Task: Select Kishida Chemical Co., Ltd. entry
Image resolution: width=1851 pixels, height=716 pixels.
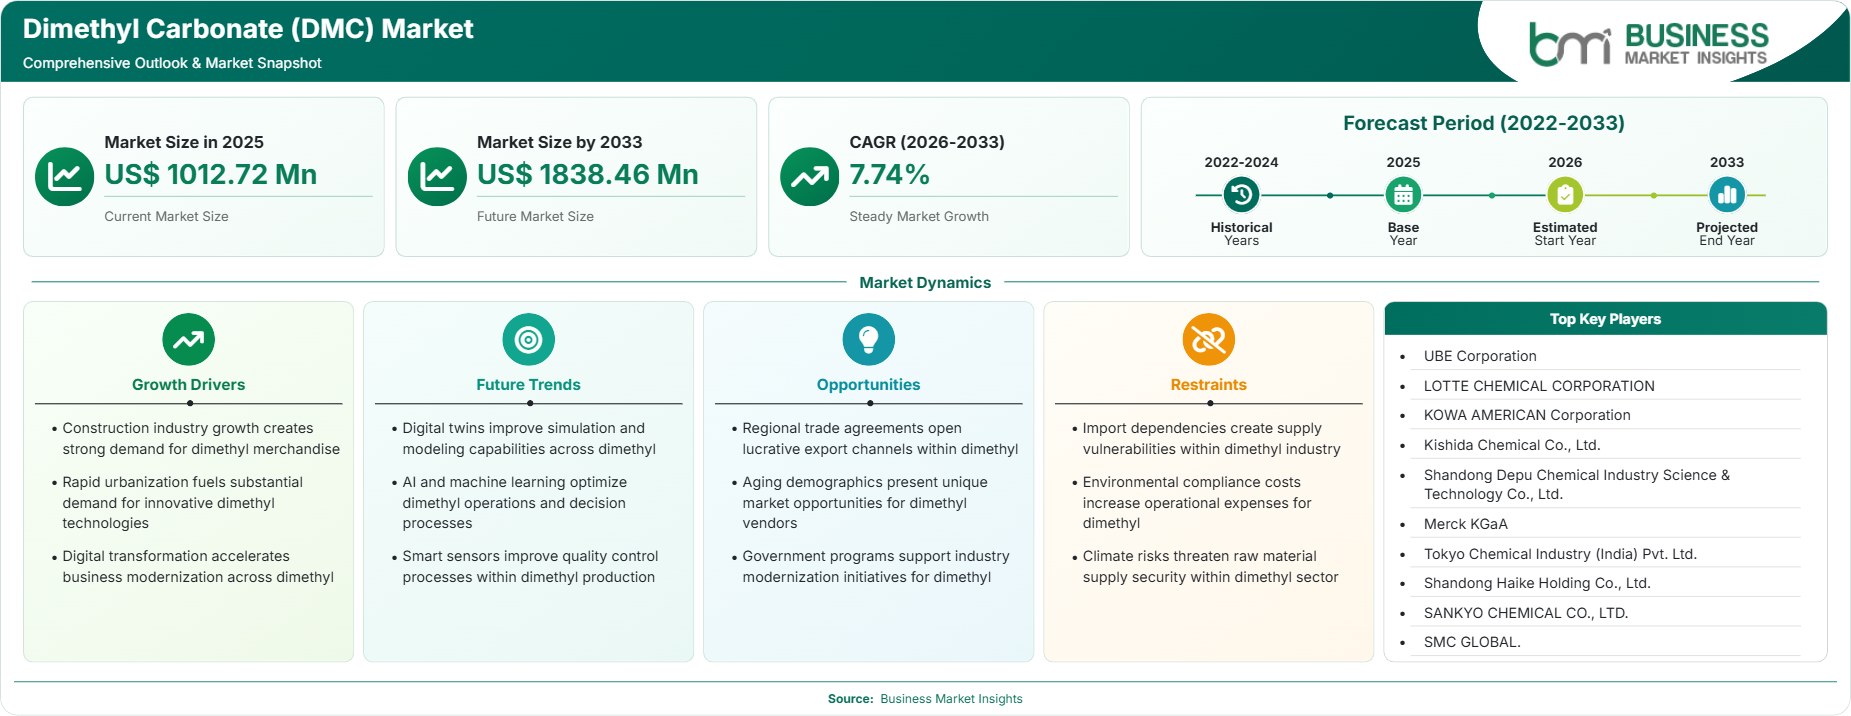Action: pos(1512,445)
